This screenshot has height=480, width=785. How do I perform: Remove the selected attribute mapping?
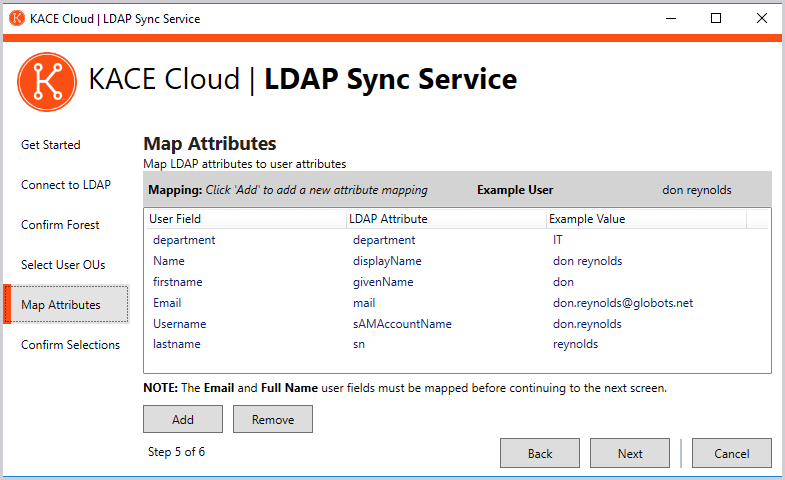tap(272, 419)
